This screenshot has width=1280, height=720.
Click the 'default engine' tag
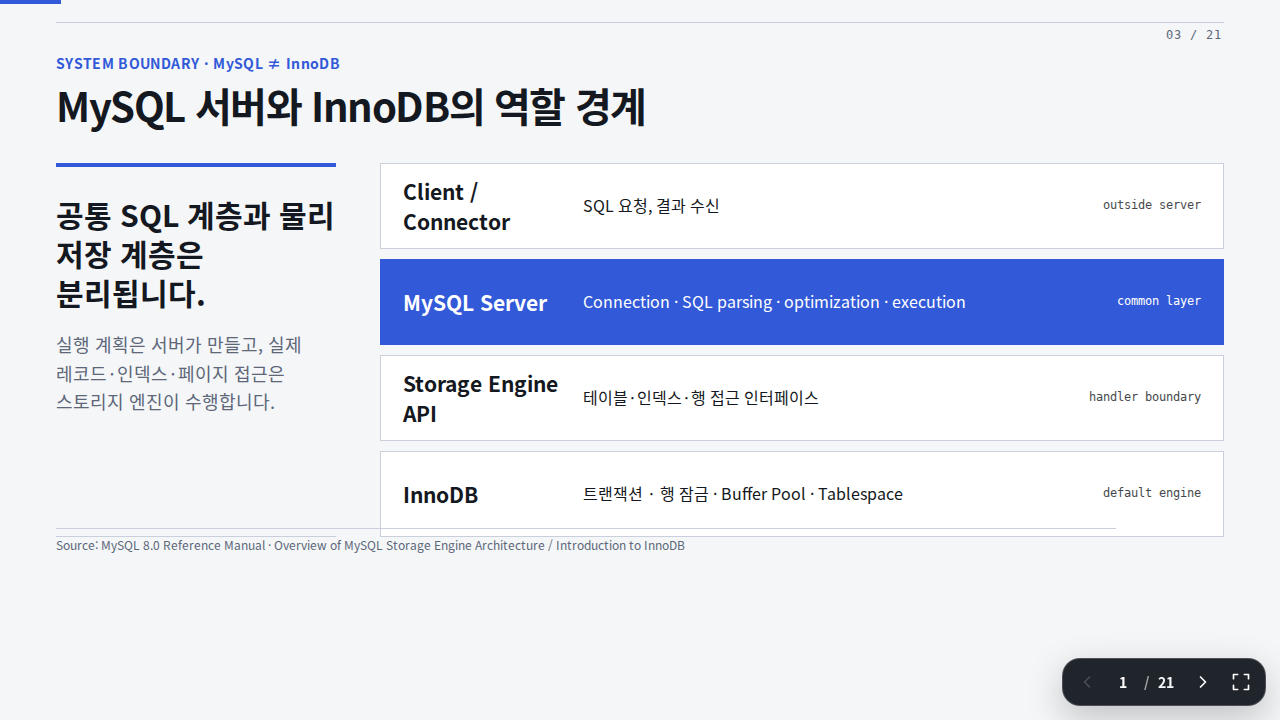click(x=1152, y=493)
